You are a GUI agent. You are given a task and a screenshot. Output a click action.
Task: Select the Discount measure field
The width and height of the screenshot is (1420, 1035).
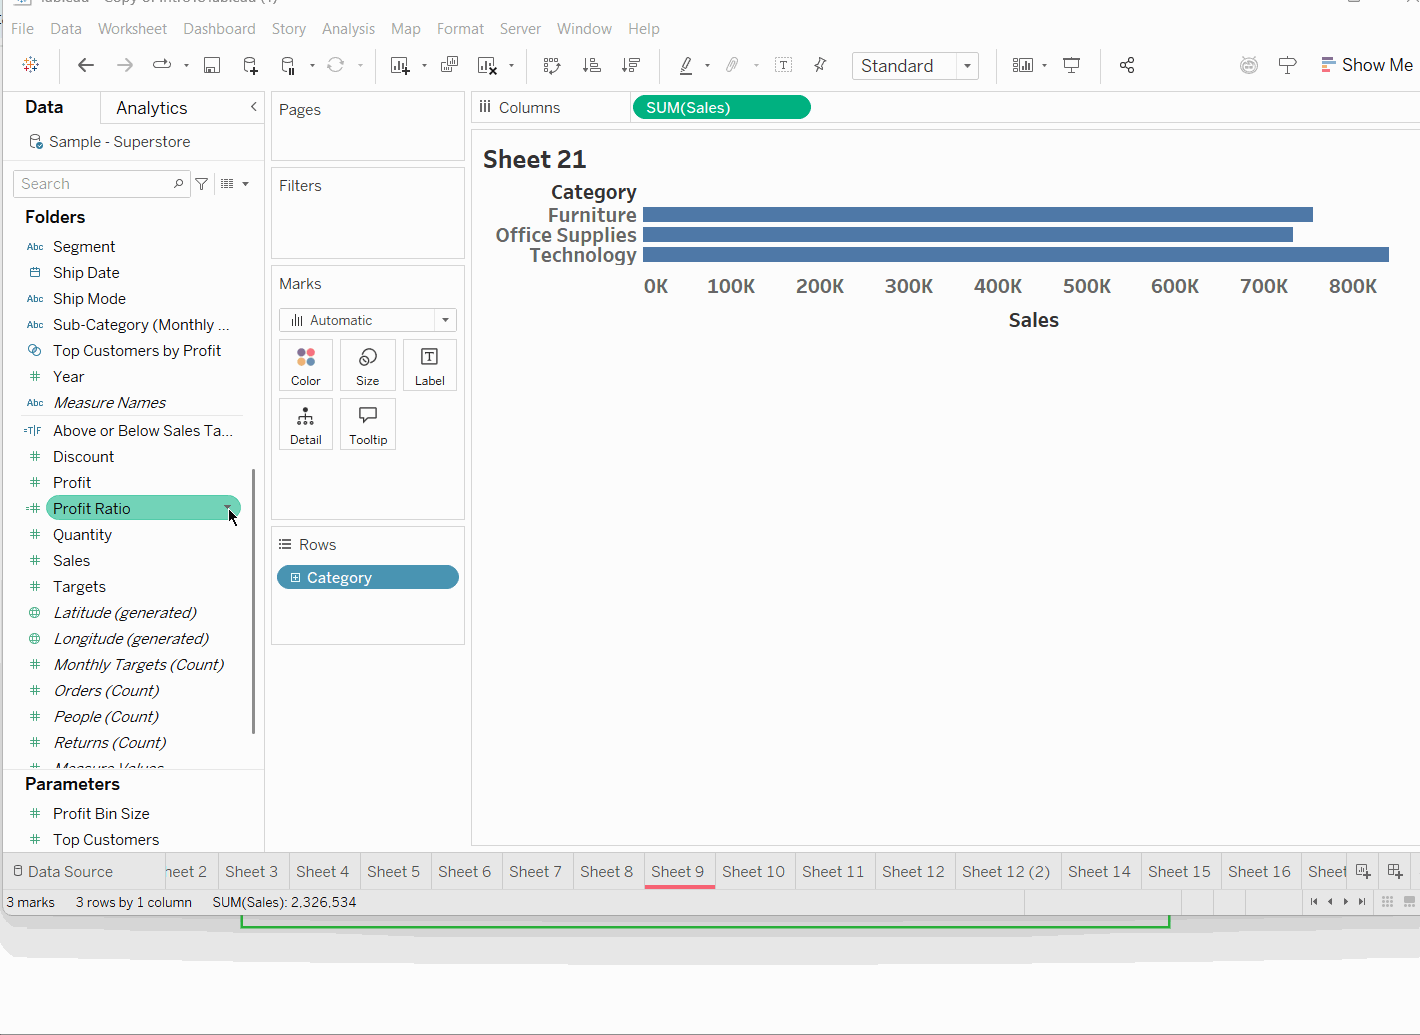coord(83,457)
